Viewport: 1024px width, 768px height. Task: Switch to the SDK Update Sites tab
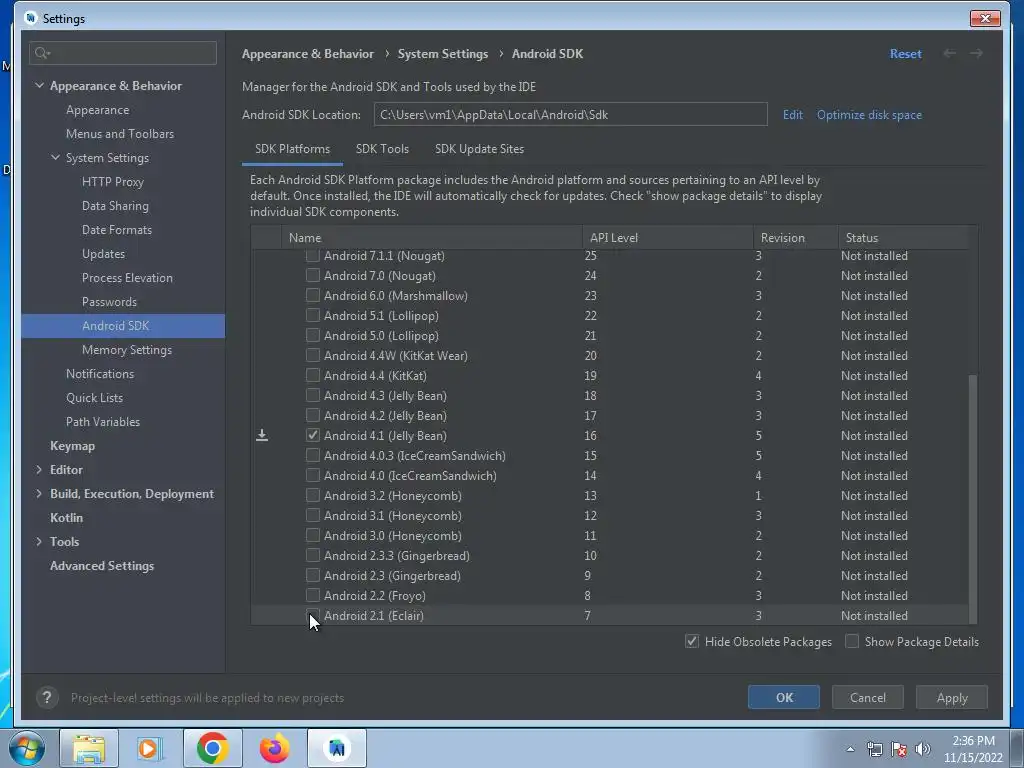point(479,149)
